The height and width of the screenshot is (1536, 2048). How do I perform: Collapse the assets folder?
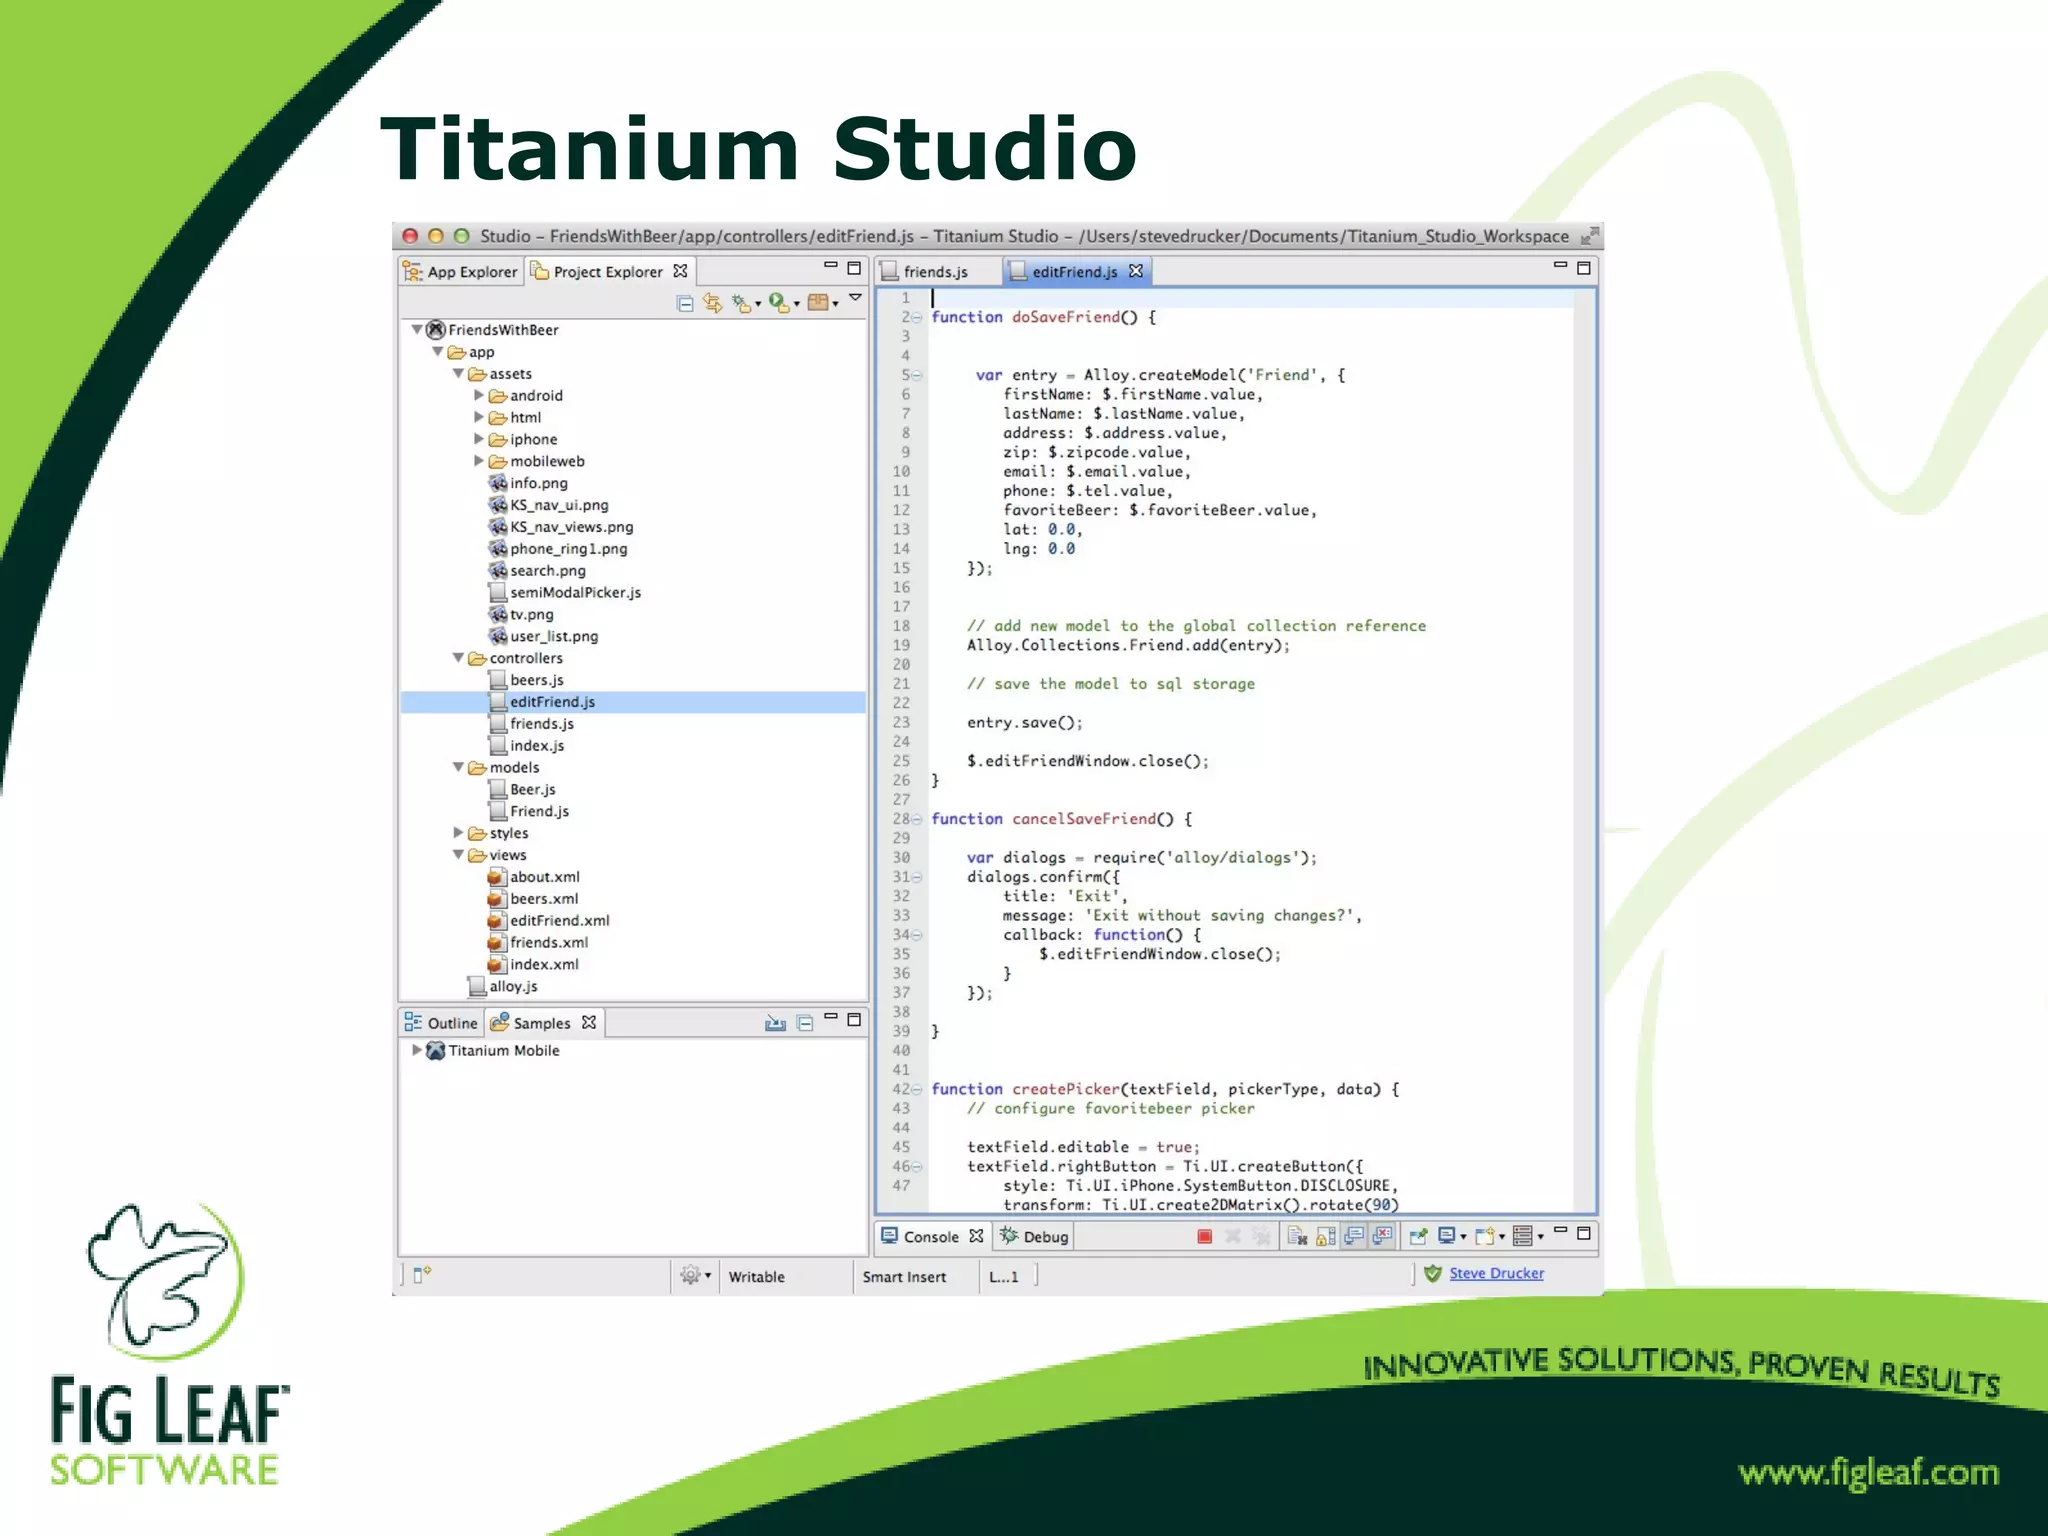[458, 373]
